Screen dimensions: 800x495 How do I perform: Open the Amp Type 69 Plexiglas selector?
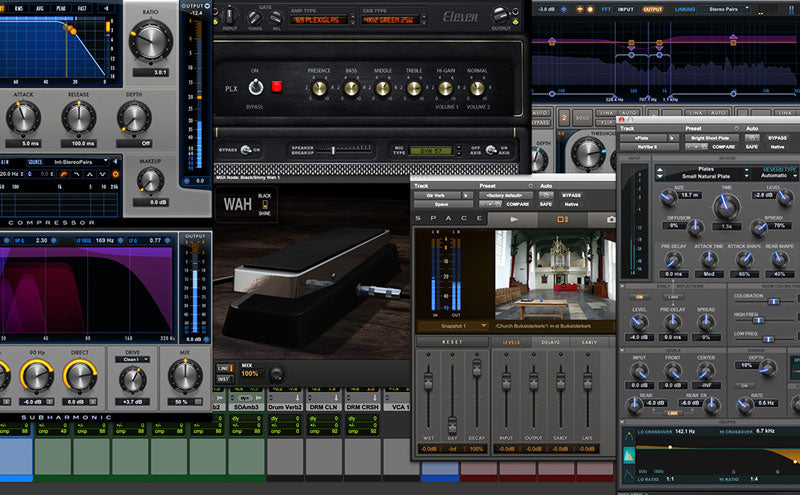[320, 20]
